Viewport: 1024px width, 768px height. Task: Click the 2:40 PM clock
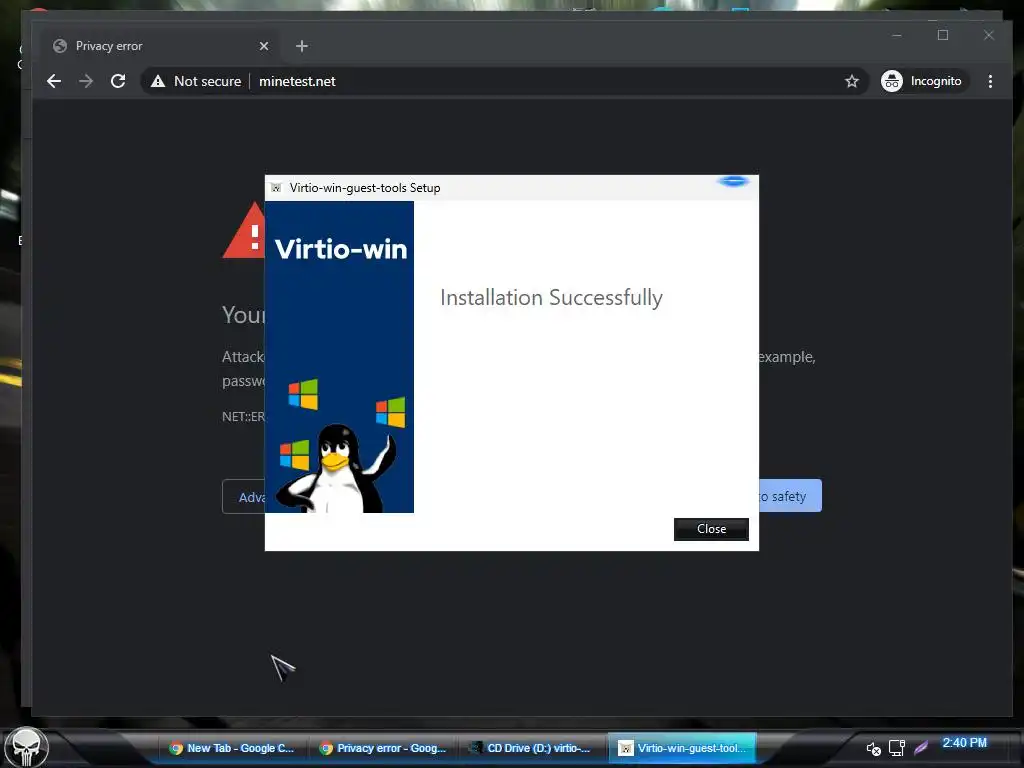point(964,743)
